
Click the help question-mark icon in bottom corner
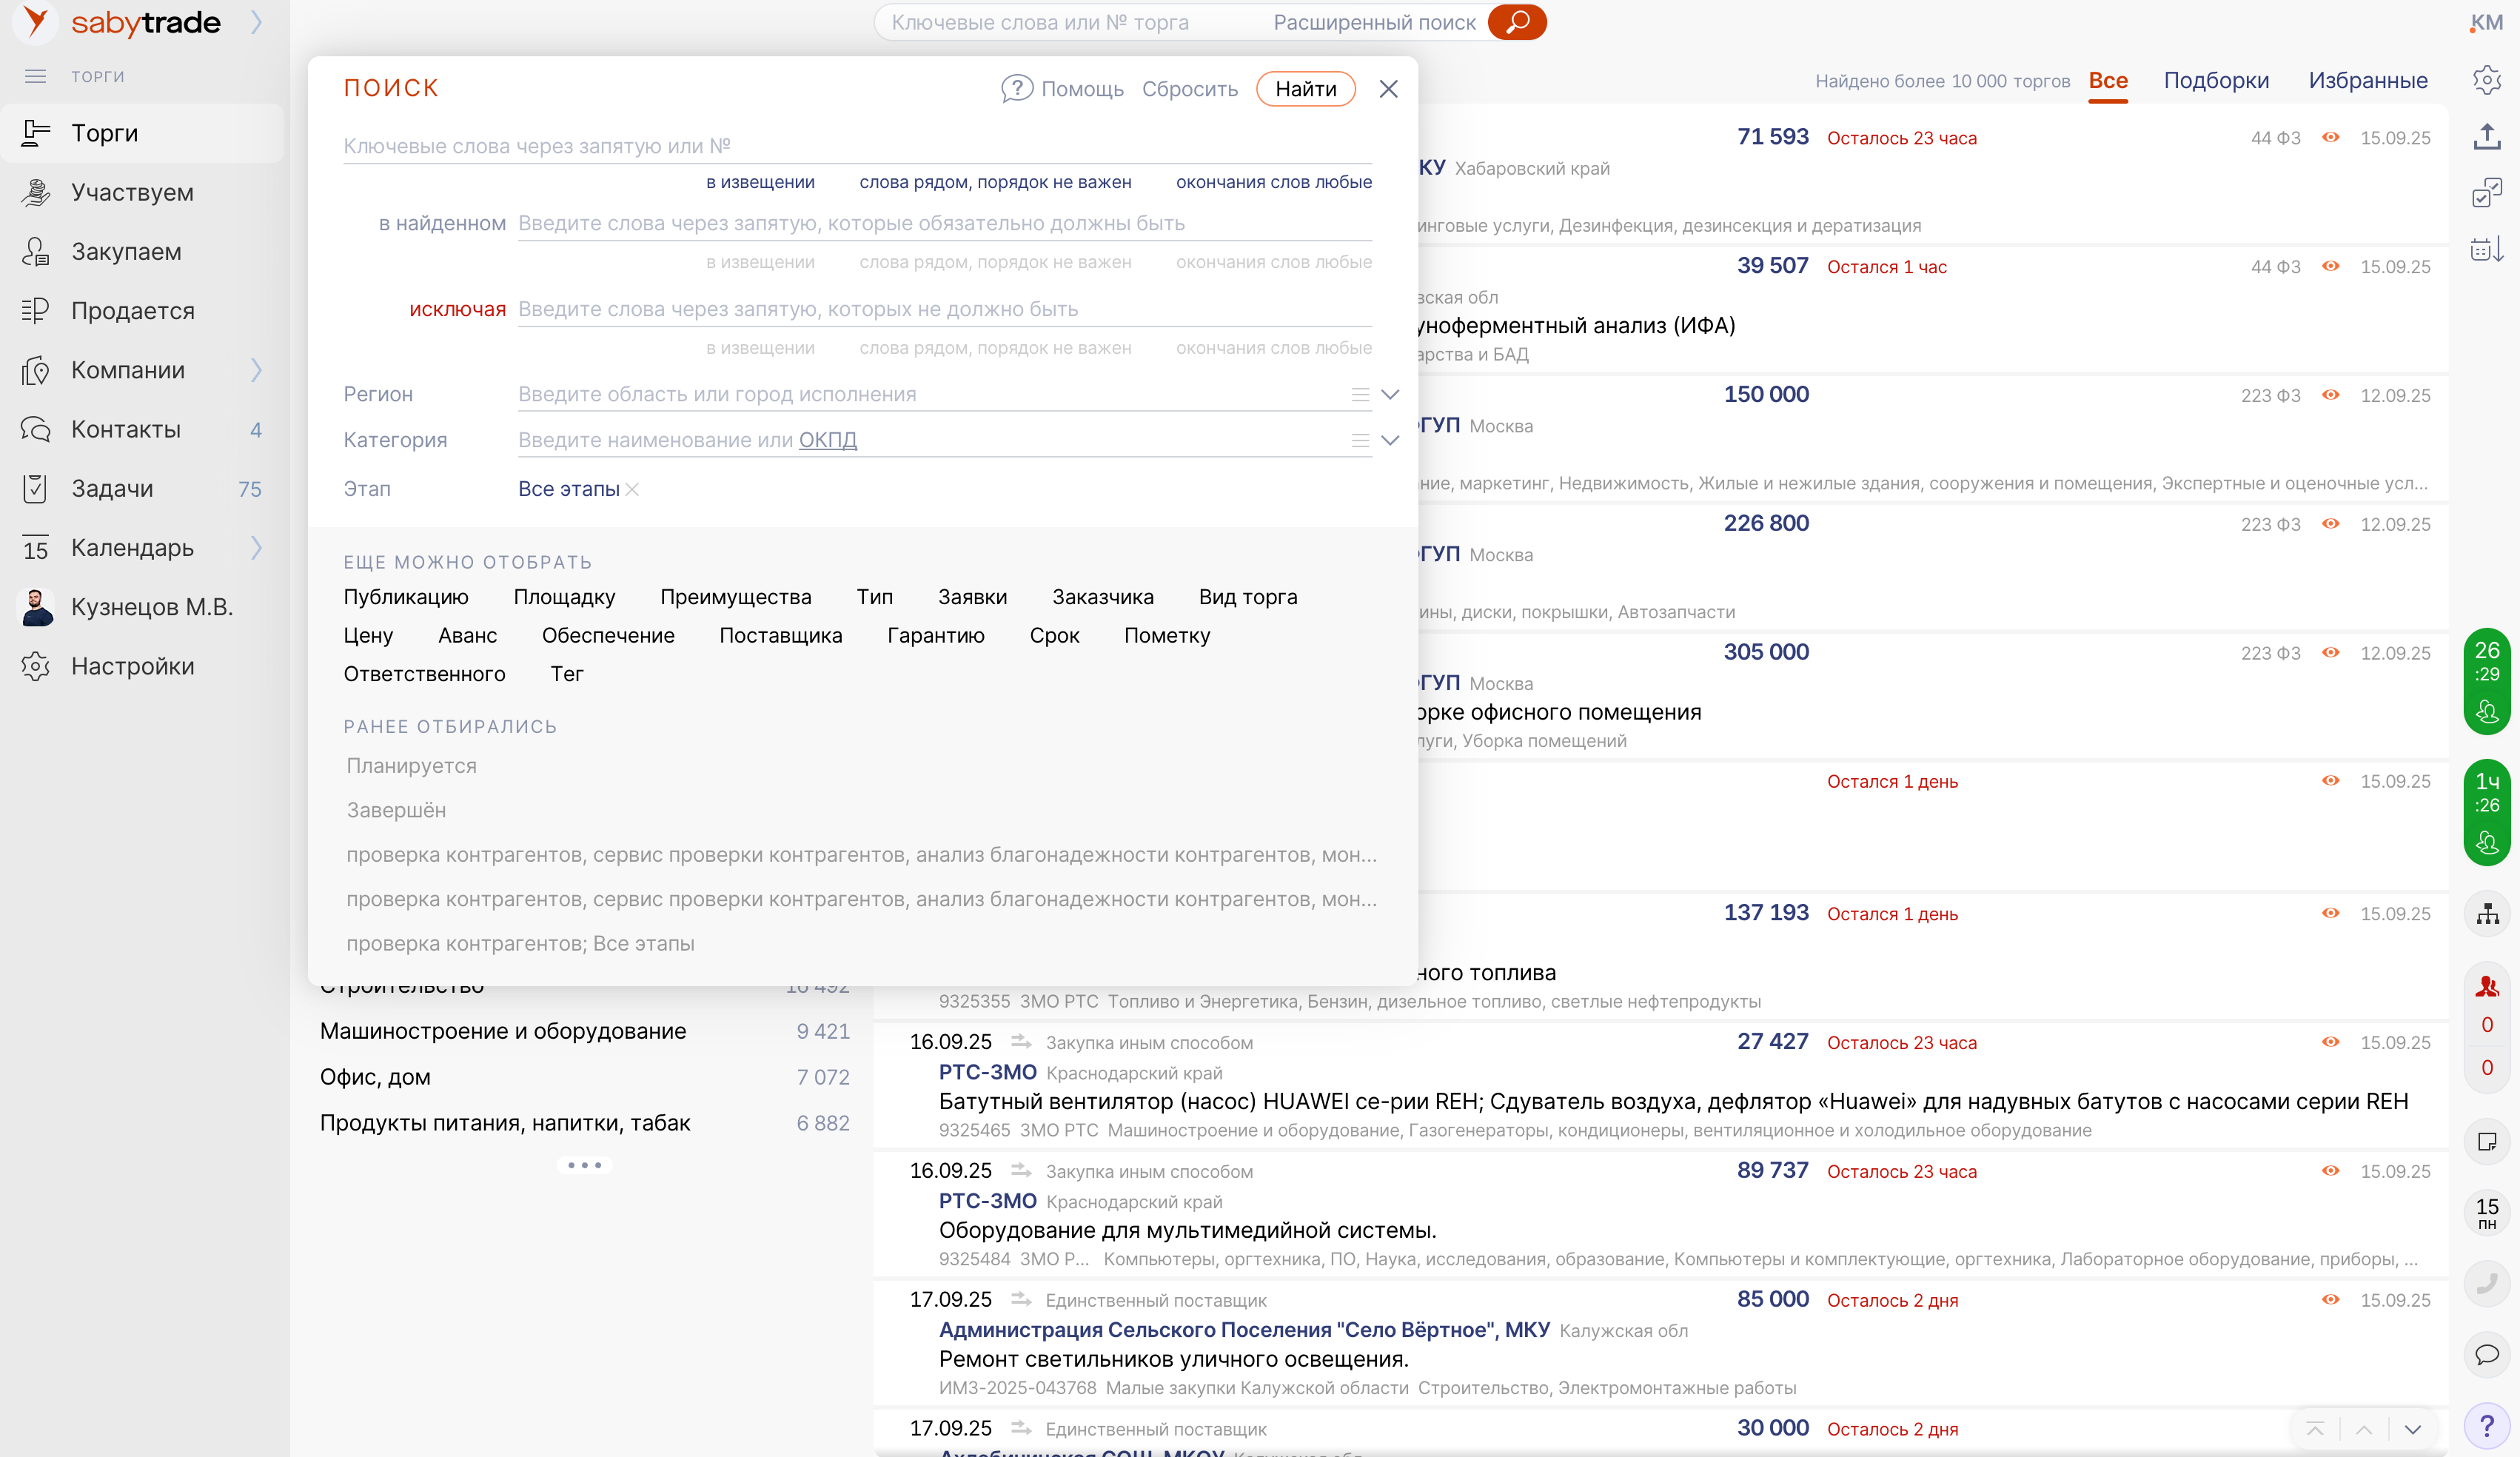[2486, 1426]
